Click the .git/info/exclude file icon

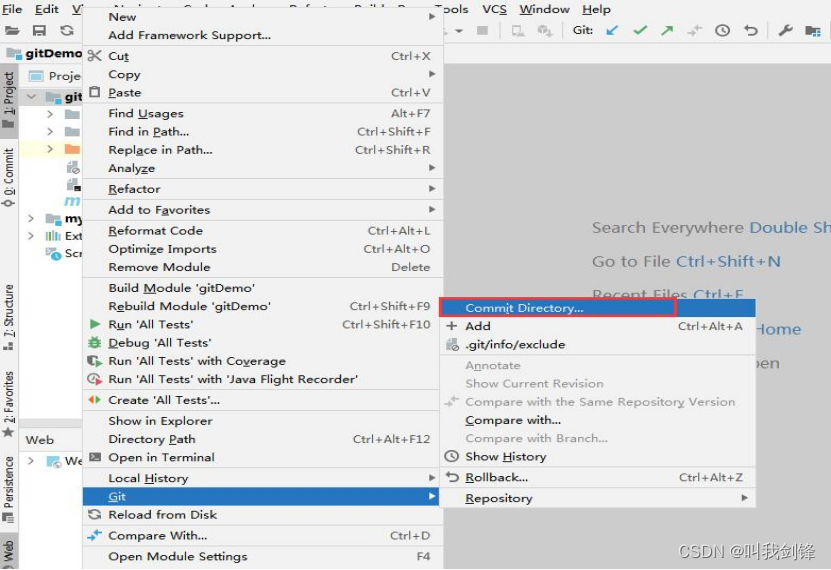[x=452, y=345]
